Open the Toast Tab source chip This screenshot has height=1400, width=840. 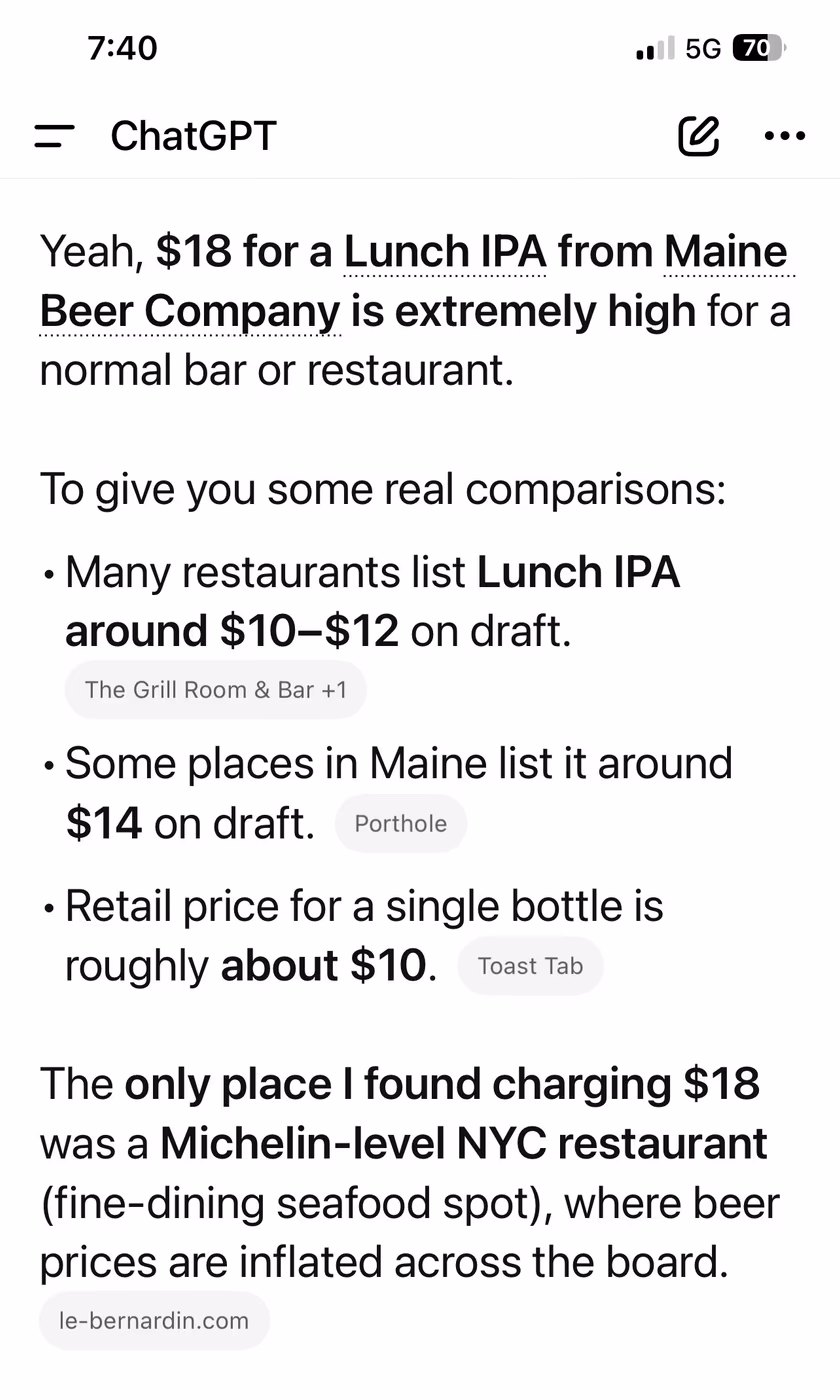[x=530, y=965]
